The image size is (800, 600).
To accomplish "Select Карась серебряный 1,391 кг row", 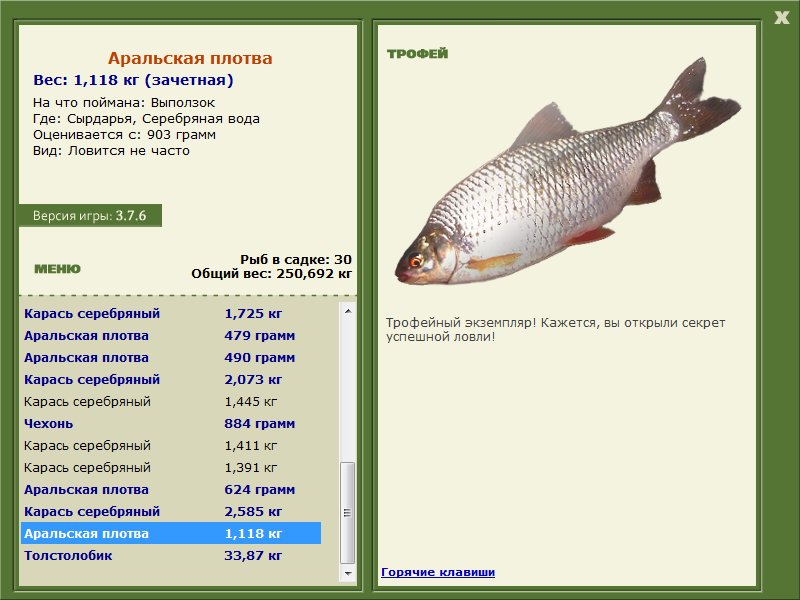I will point(171,467).
